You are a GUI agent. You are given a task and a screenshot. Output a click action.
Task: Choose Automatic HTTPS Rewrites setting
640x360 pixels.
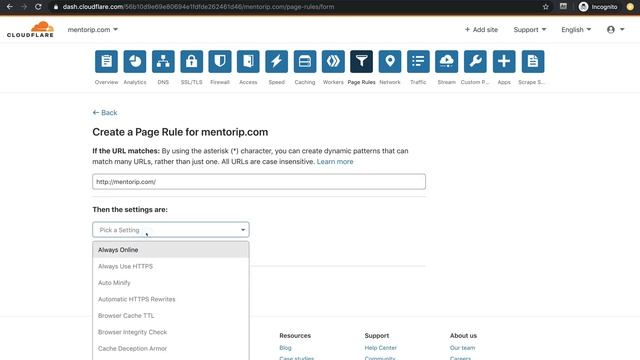point(171,299)
